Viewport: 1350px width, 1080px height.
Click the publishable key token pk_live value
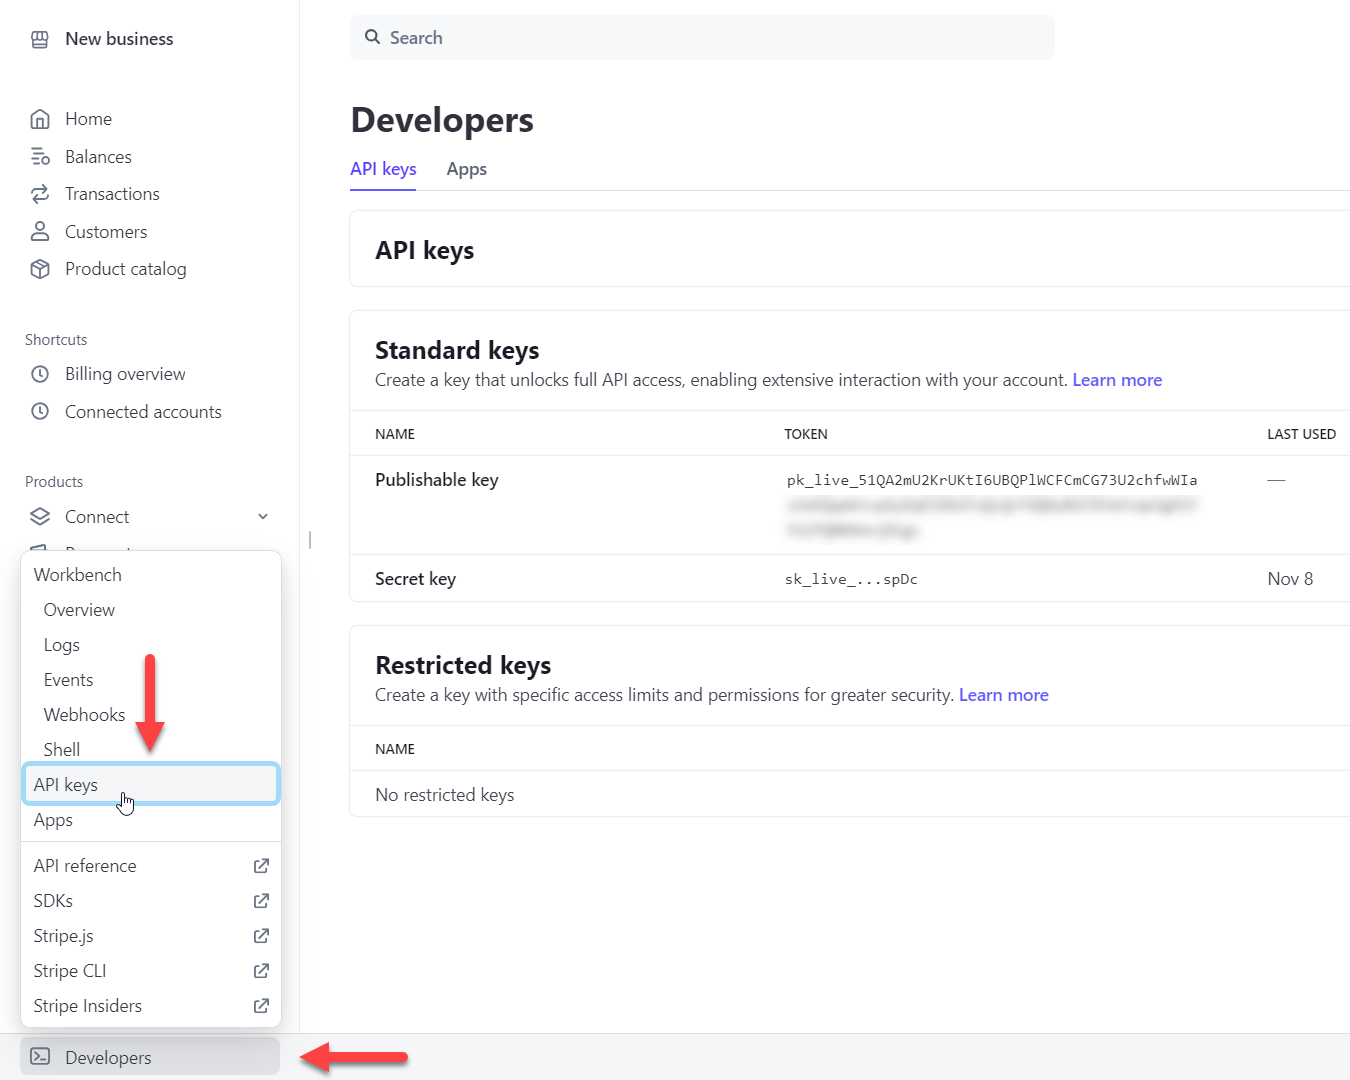992,480
